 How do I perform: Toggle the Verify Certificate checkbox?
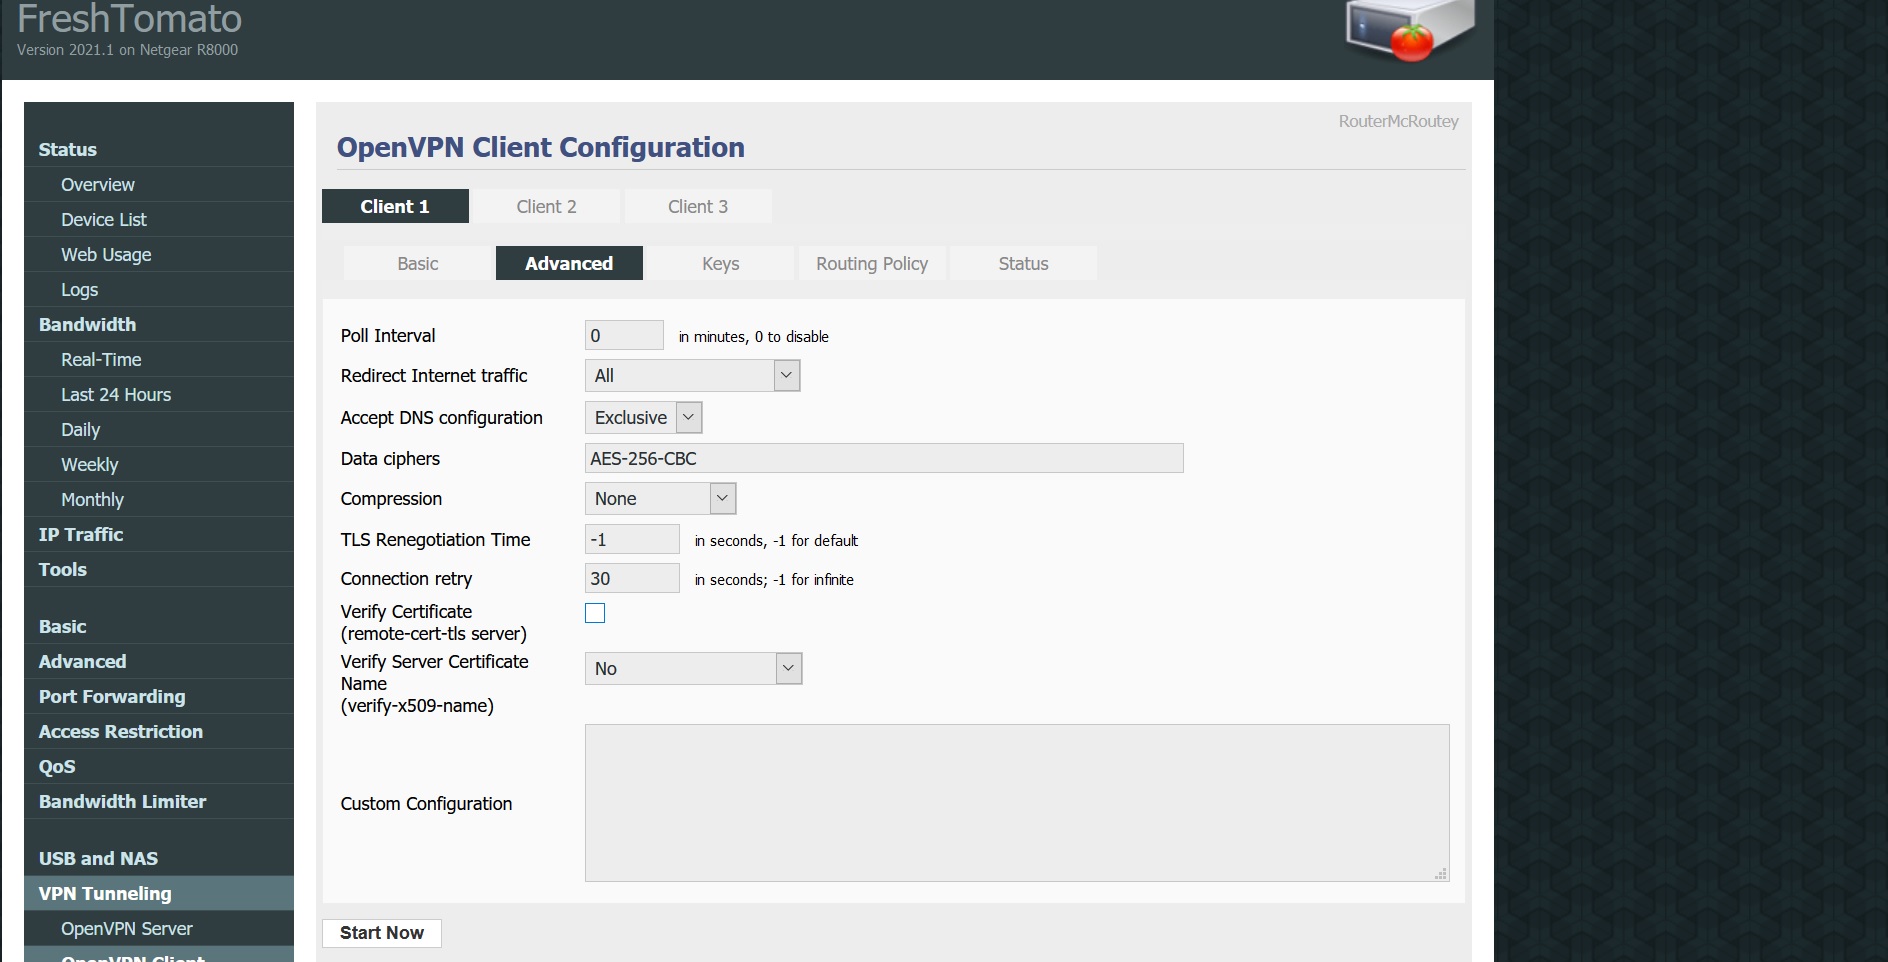[595, 613]
